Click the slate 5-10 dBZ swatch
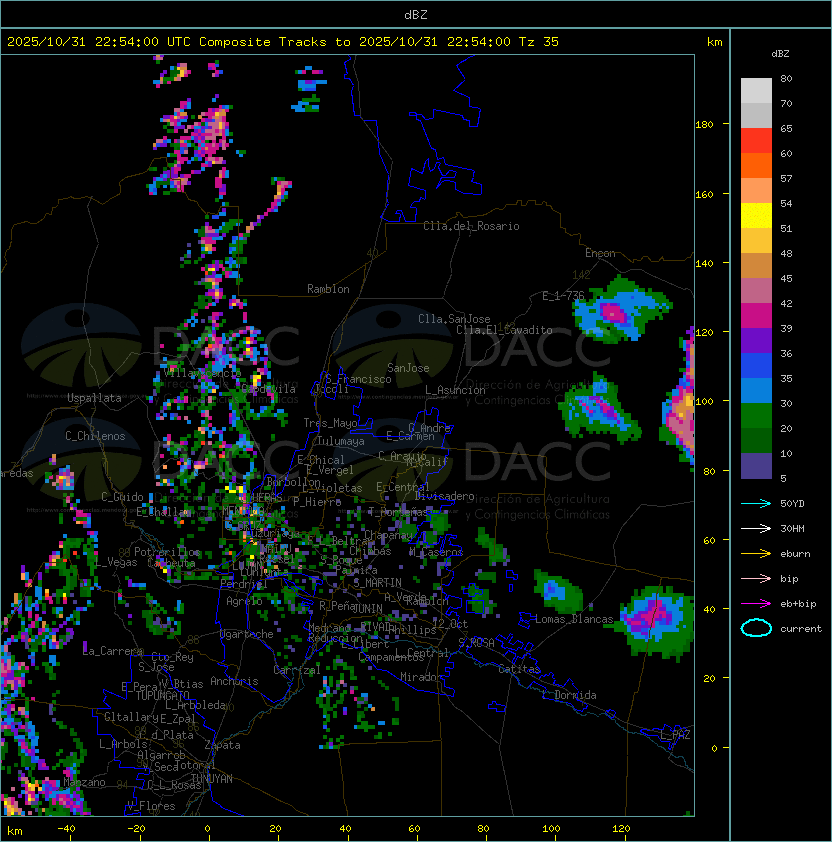 coord(756,466)
